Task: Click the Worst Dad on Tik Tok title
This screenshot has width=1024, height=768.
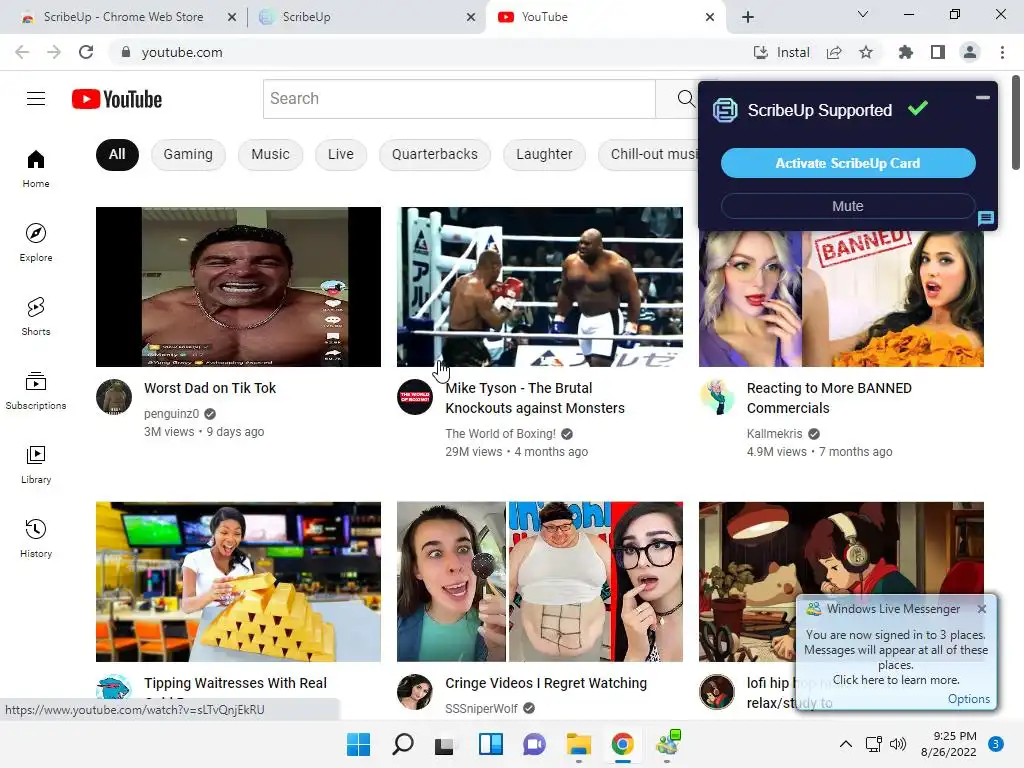Action: tap(210, 388)
